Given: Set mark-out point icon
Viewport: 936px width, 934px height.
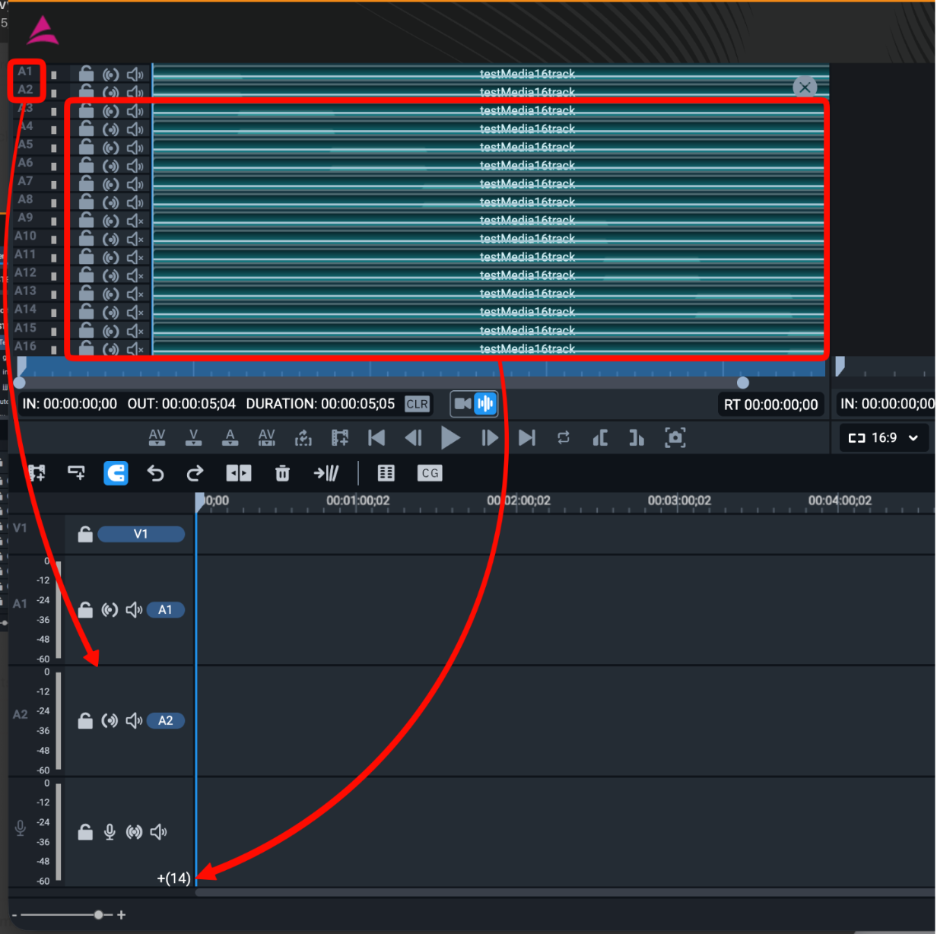Looking at the screenshot, I should pos(636,438).
